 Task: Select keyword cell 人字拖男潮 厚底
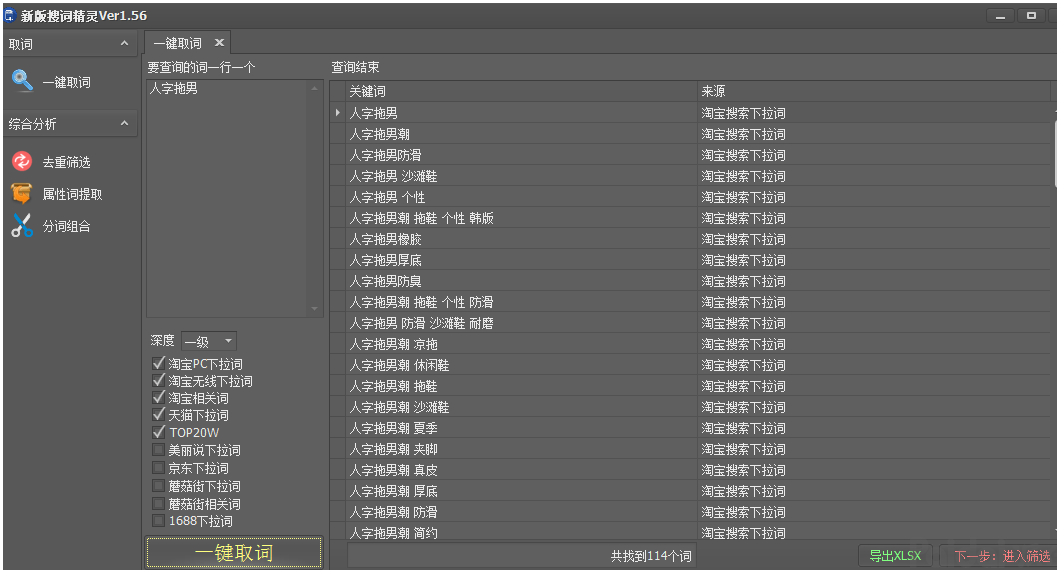point(522,491)
